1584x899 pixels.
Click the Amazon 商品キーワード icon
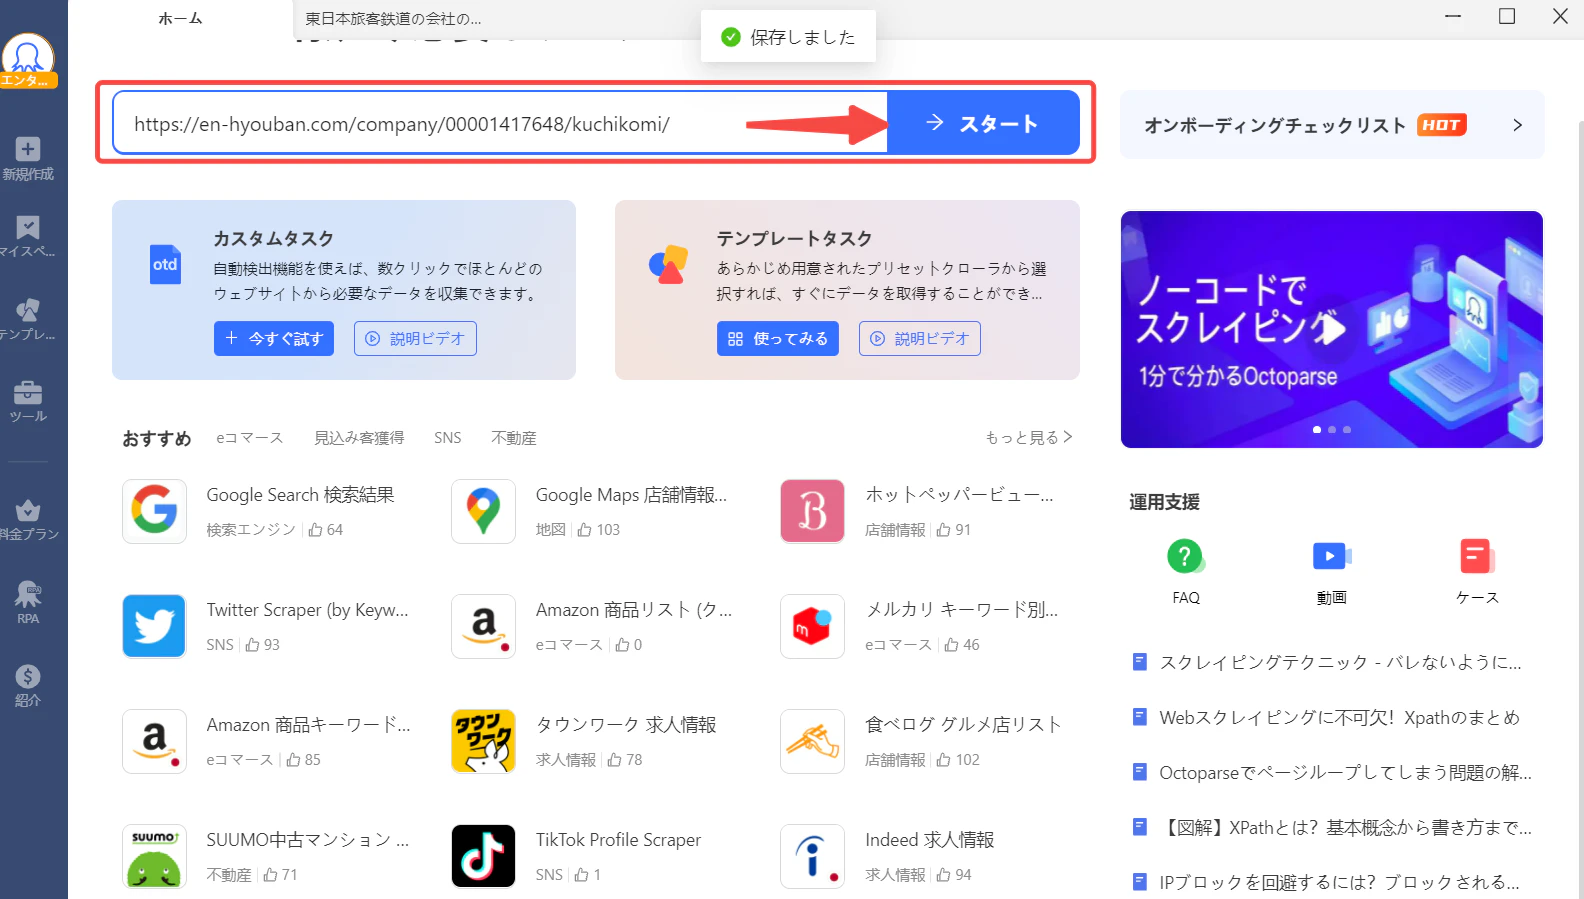(x=154, y=741)
